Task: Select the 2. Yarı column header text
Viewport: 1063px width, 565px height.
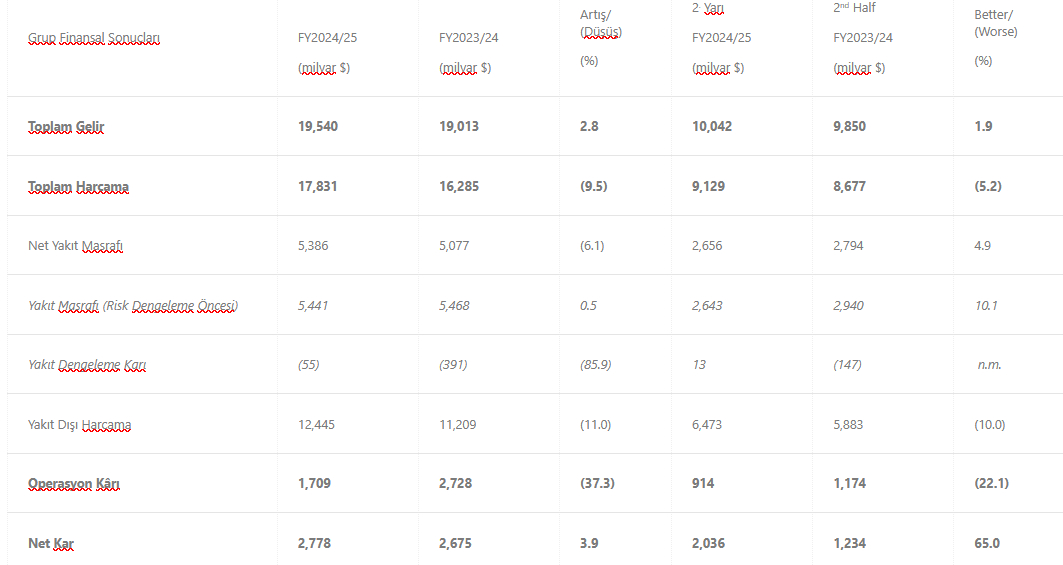Action: [708, 8]
